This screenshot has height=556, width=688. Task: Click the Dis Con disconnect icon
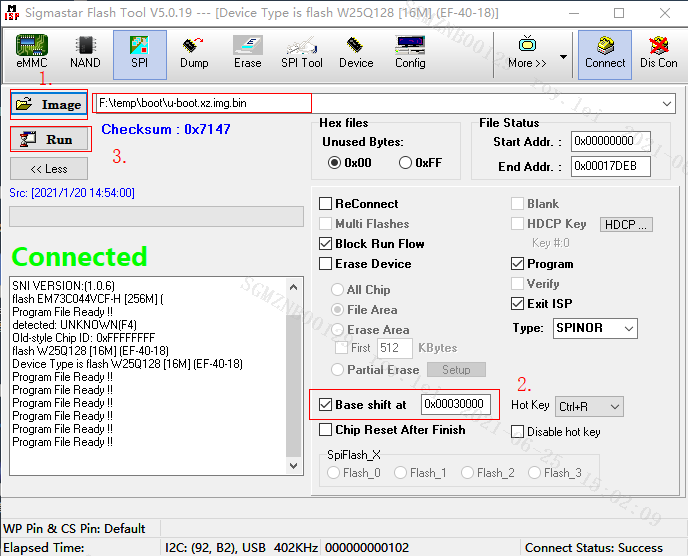click(x=658, y=53)
